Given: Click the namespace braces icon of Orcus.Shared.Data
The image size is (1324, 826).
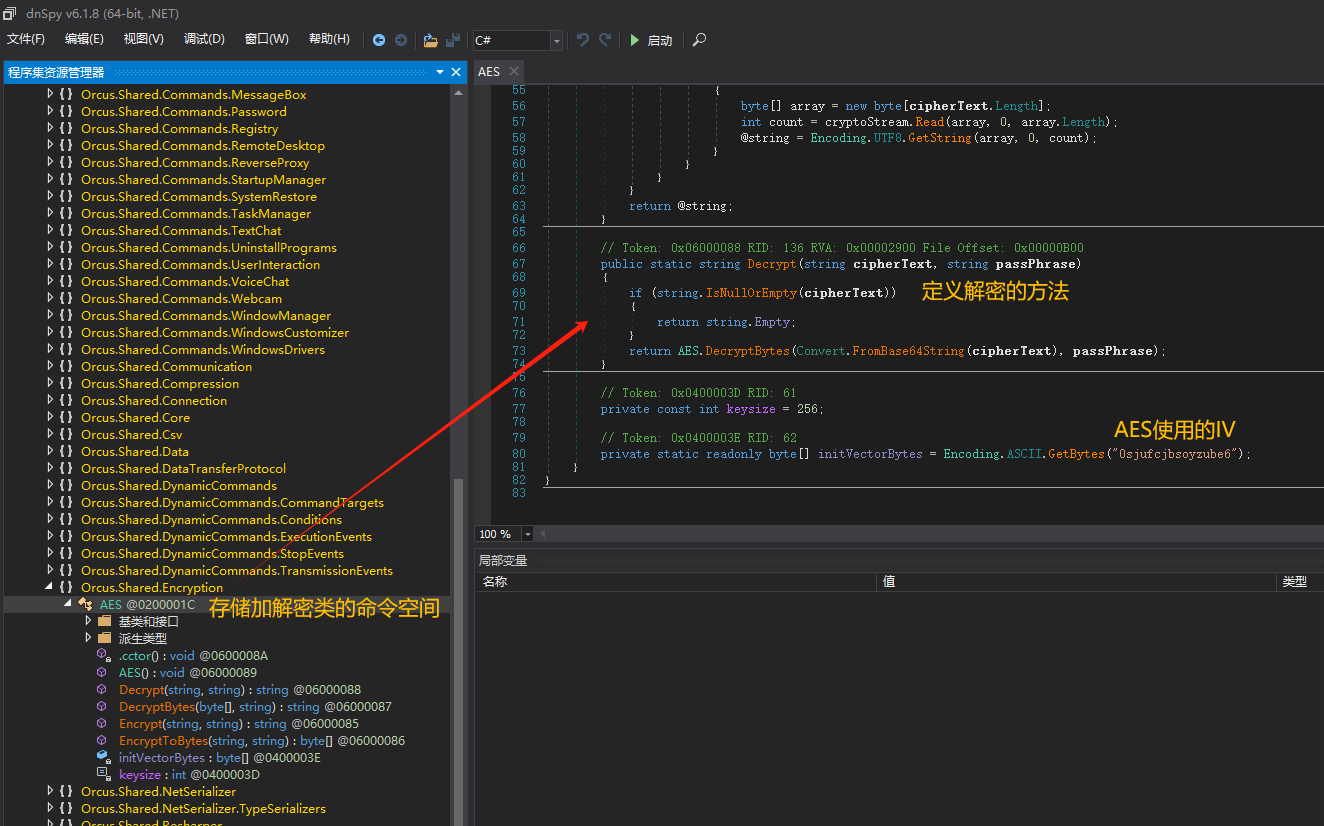Looking at the screenshot, I should 66,451.
